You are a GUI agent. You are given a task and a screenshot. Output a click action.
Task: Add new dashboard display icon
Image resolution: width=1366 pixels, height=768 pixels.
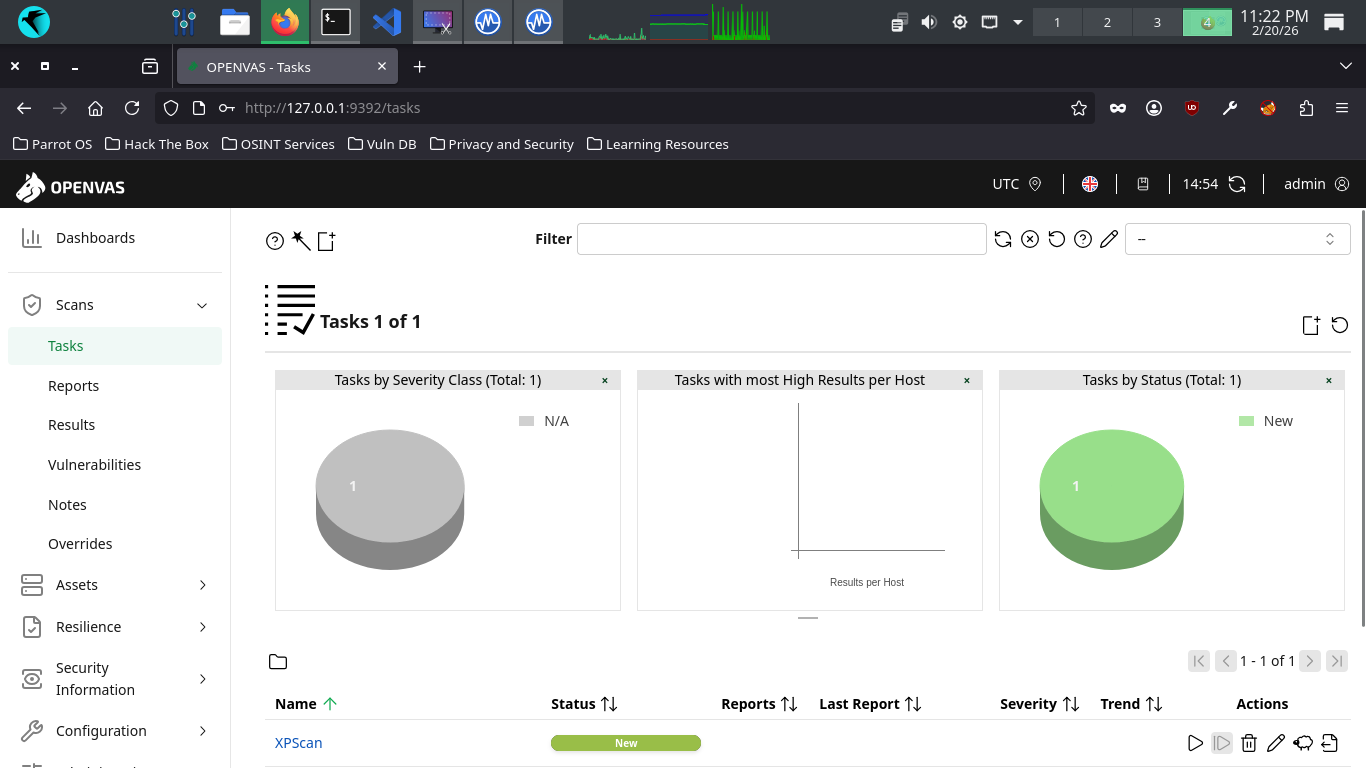click(1311, 325)
